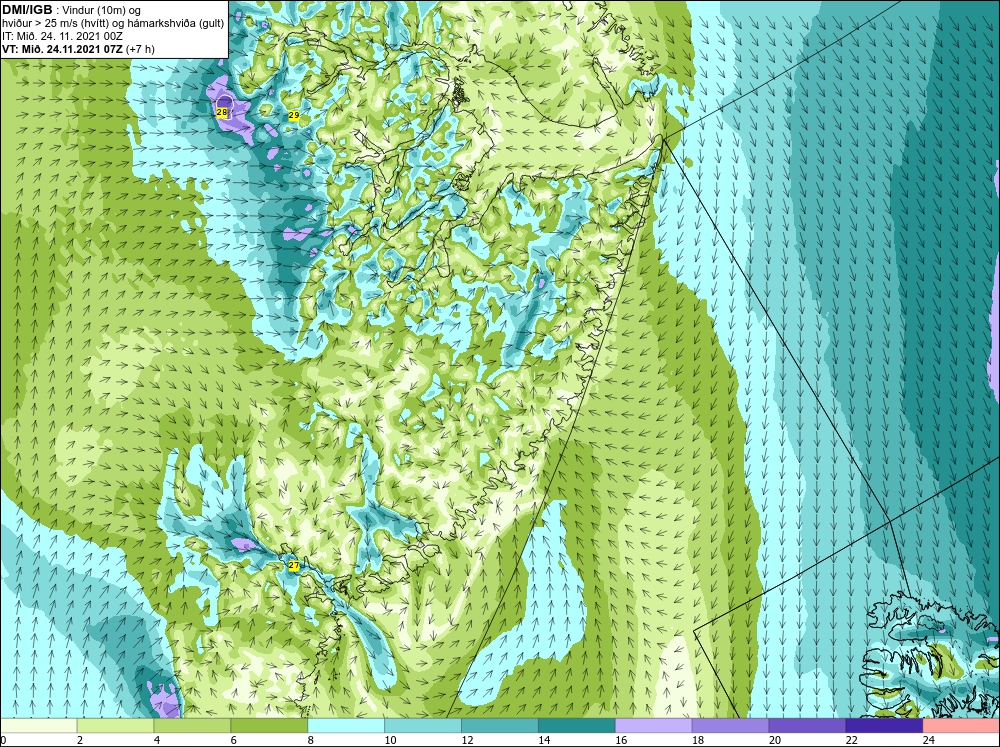Click the yellow gust marker labeled 28
The width and height of the screenshot is (1000, 747).
point(222,112)
